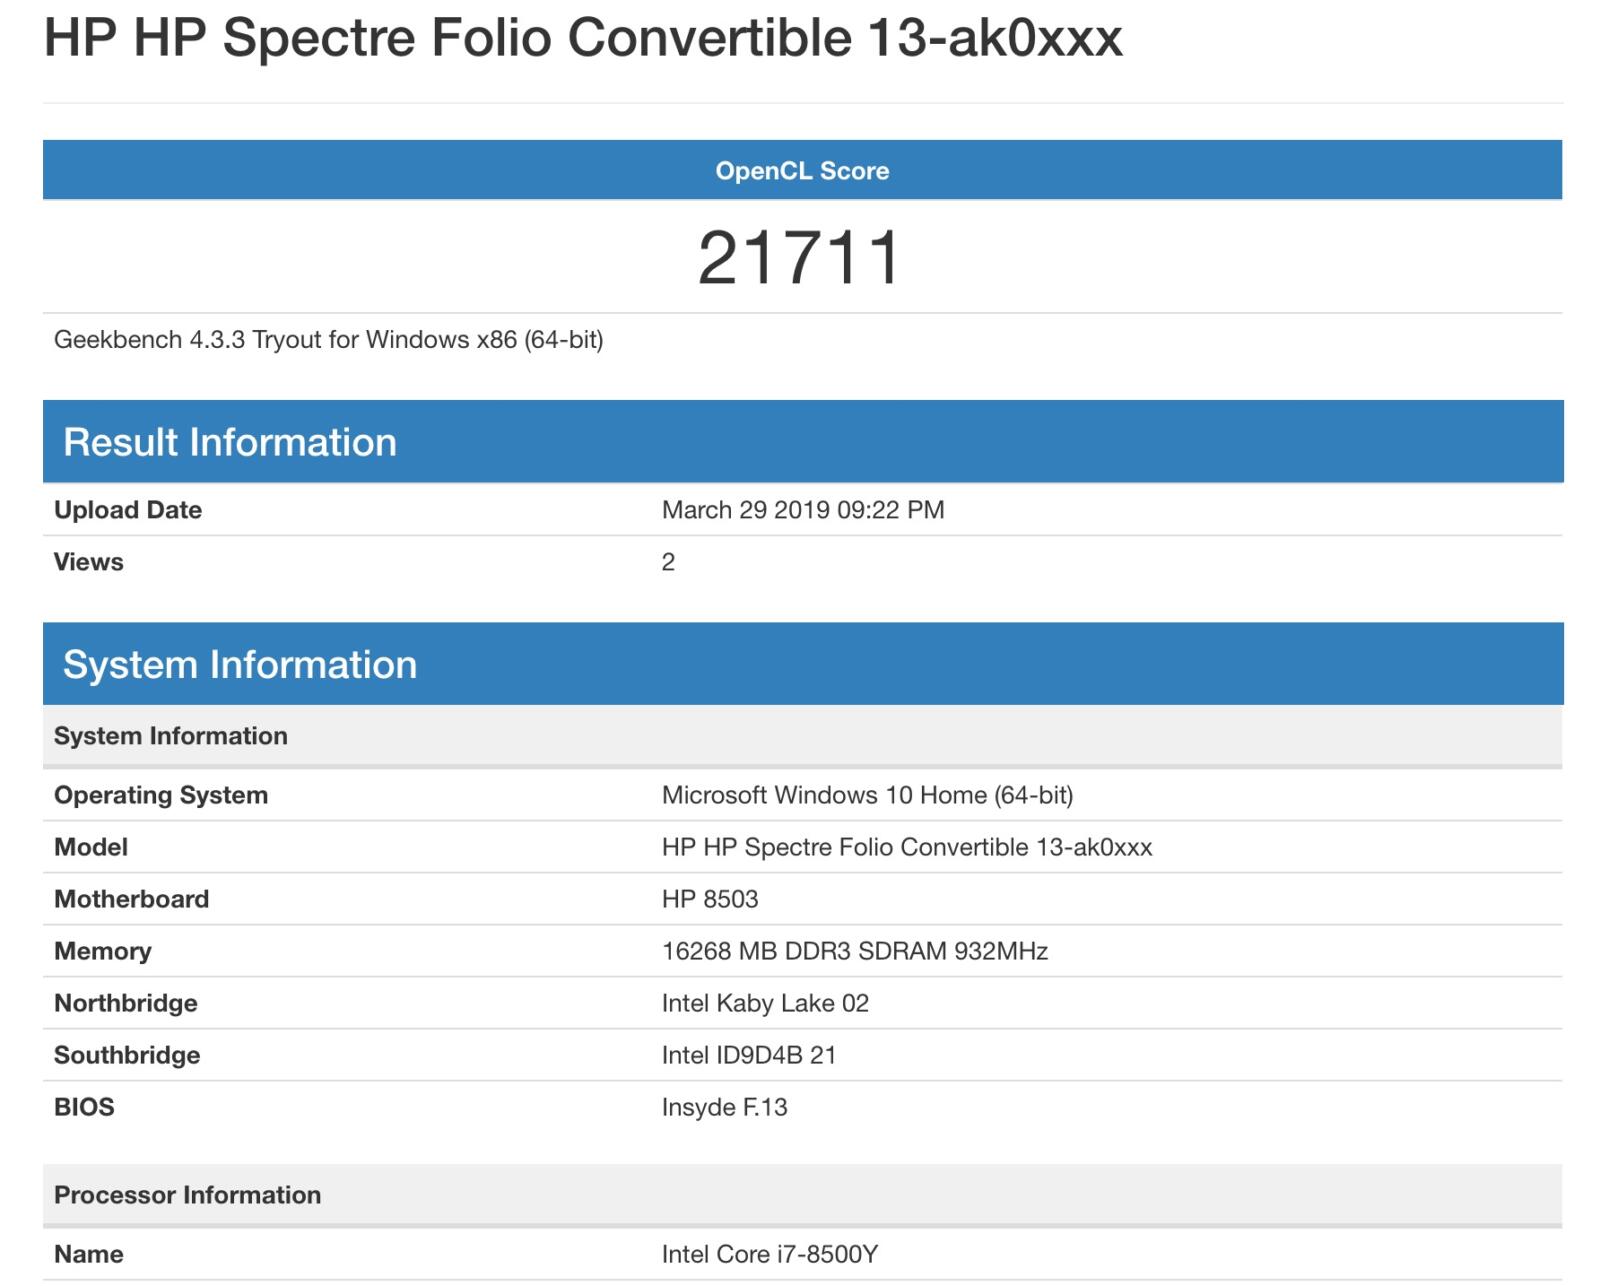The height and width of the screenshot is (1286, 1600).
Task: Click the Southbridge row label
Action: pyautogui.click(x=127, y=1055)
